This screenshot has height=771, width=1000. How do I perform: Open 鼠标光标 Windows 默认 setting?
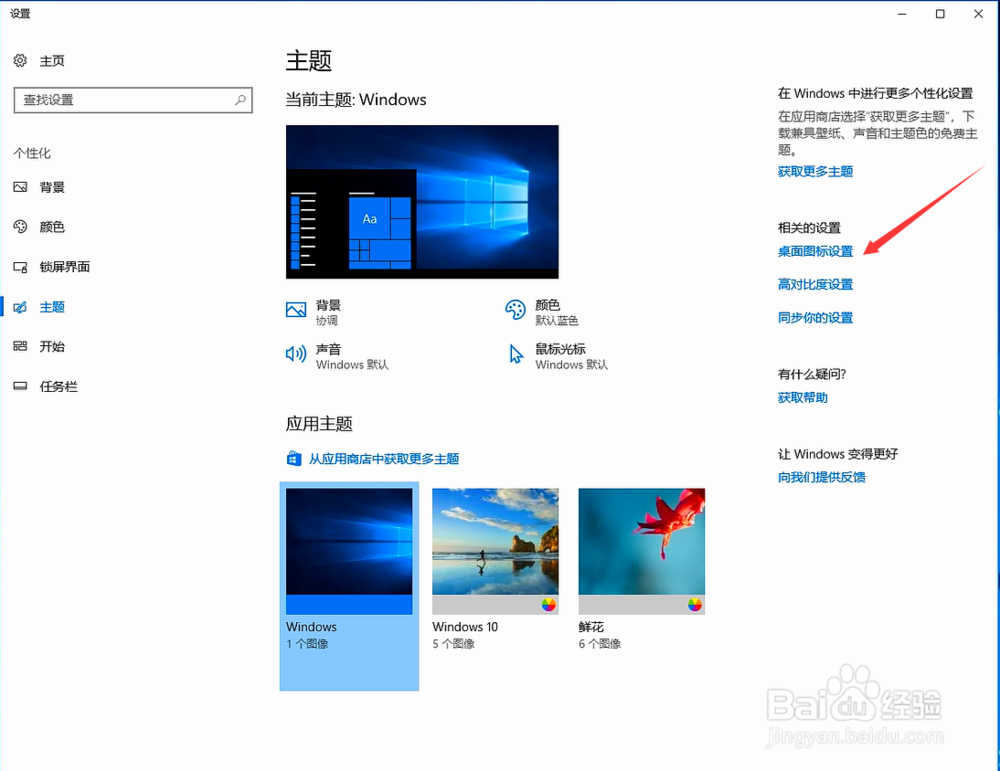(571, 356)
